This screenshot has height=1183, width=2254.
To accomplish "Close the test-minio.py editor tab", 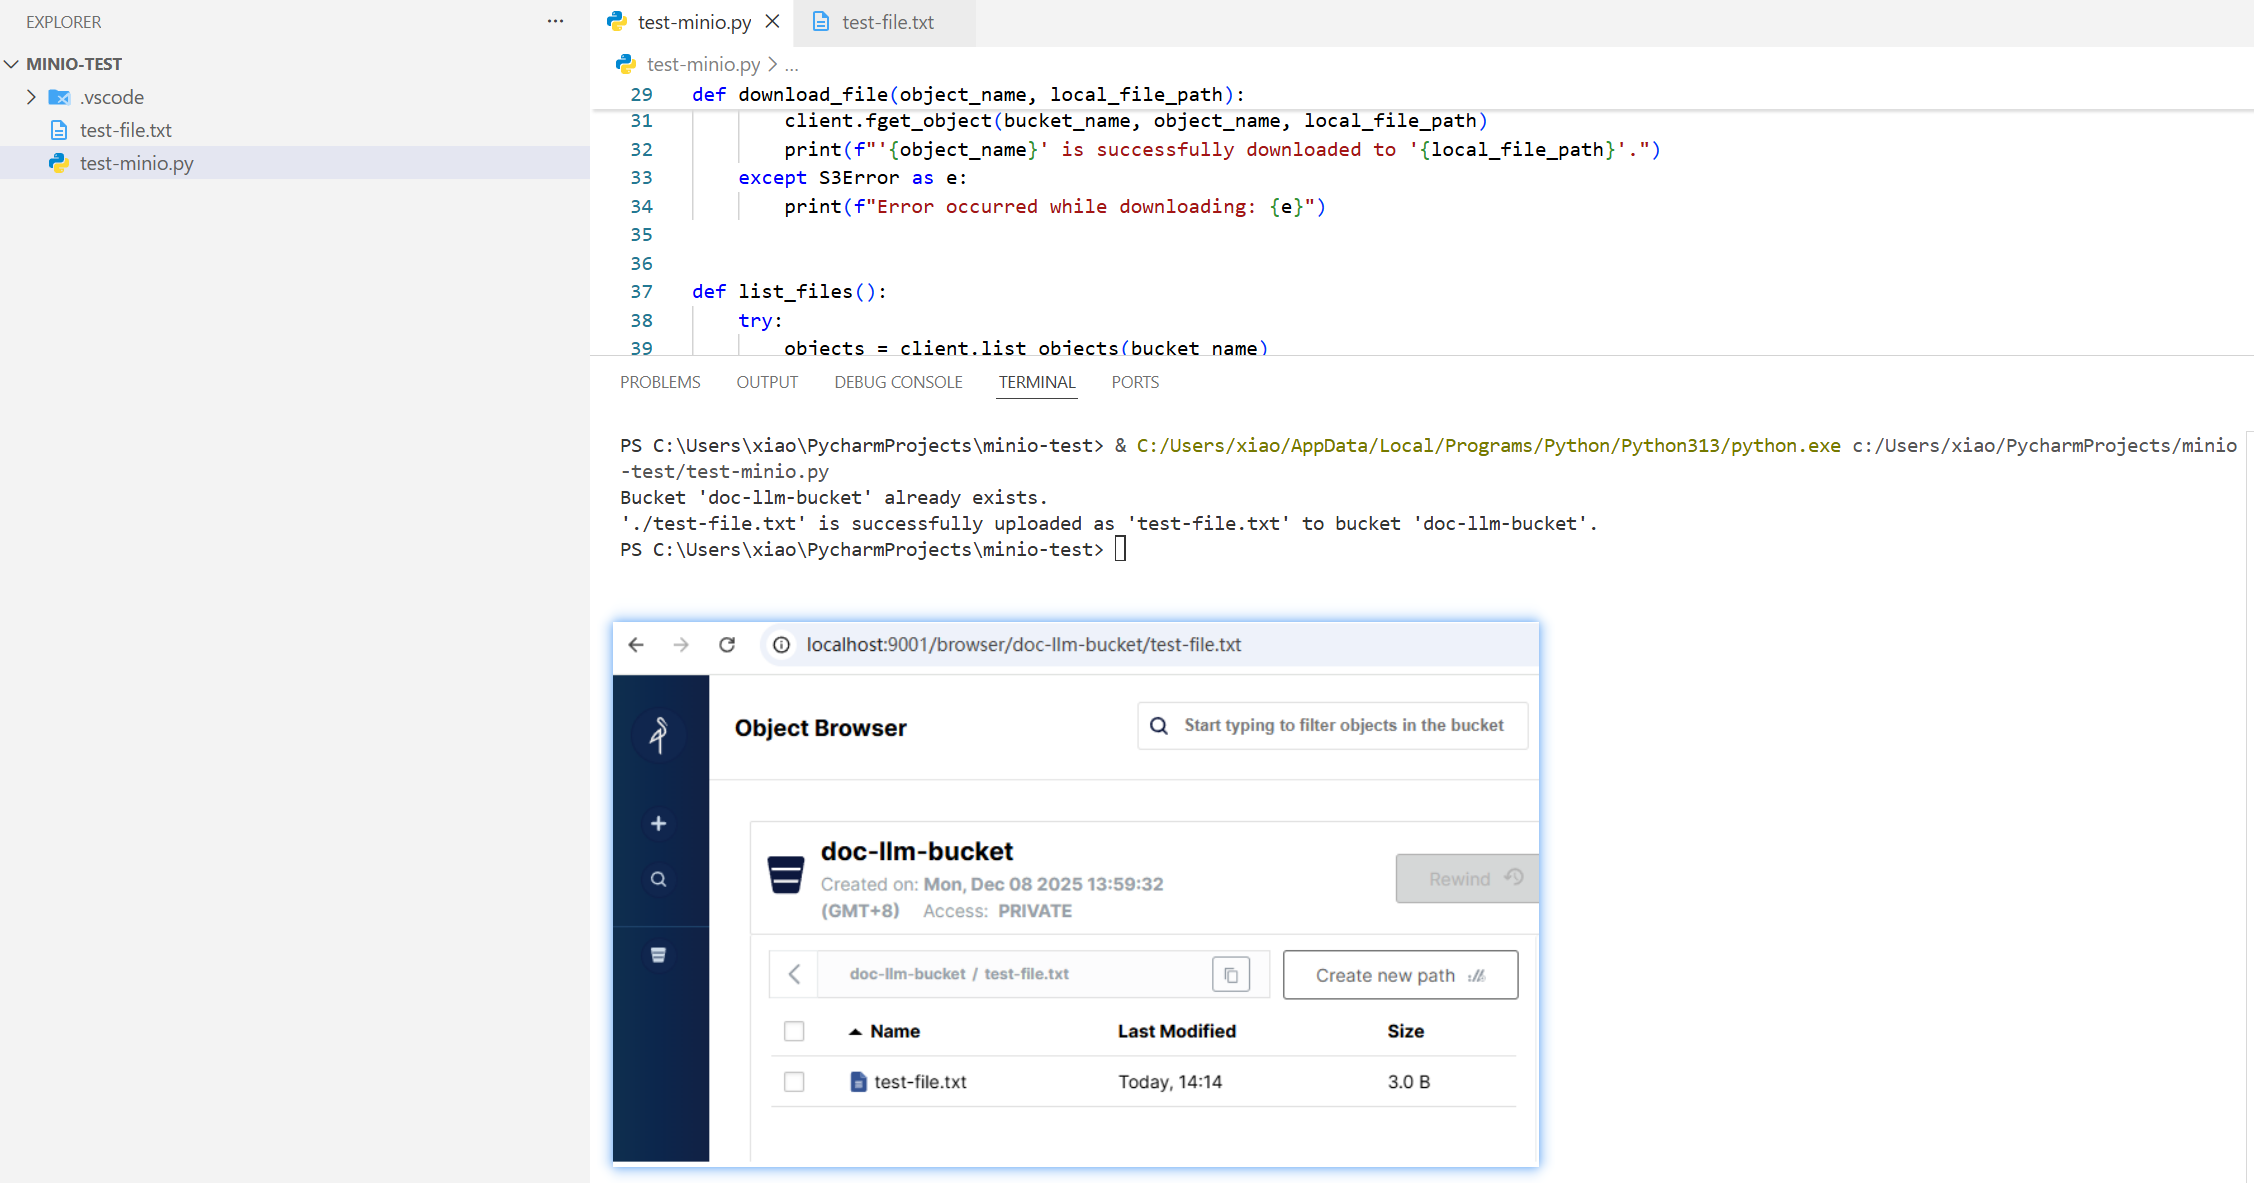I will 773,21.
